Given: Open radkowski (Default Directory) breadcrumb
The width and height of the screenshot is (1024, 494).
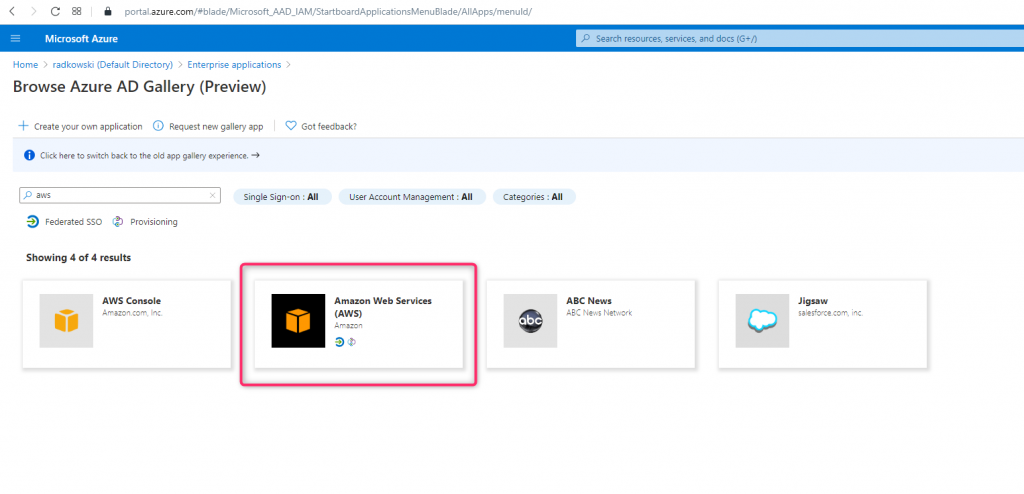Looking at the screenshot, I should pyautogui.click(x=112, y=65).
